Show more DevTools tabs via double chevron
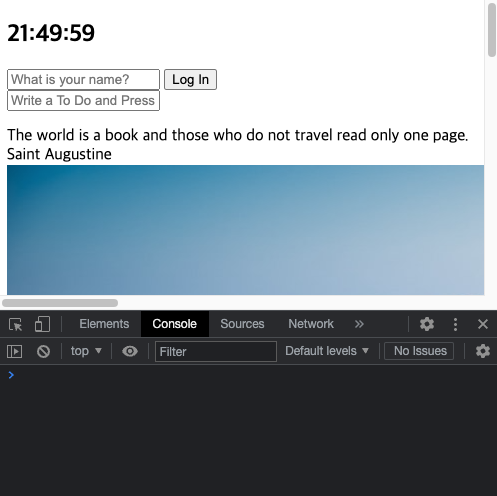Screen dimensions: 497x496 [359, 324]
